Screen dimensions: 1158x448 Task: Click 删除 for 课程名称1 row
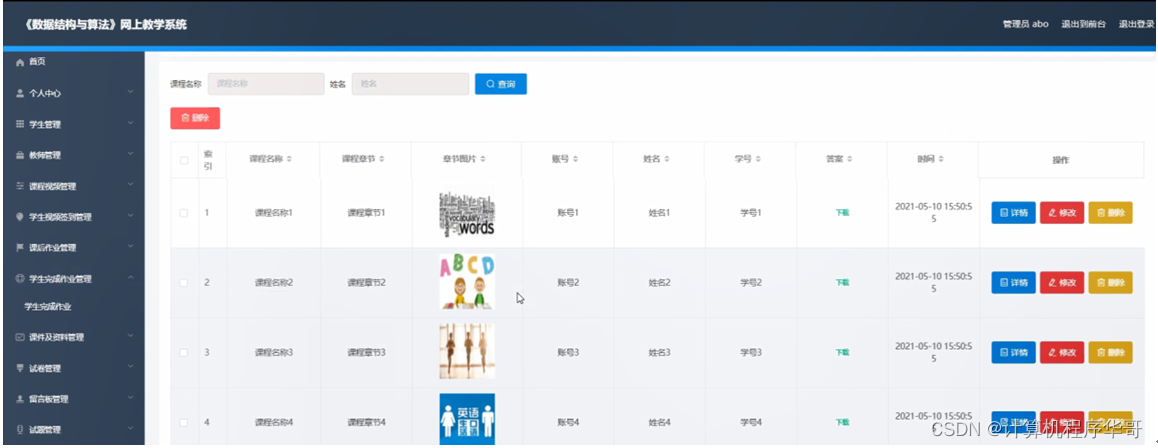coord(1110,213)
